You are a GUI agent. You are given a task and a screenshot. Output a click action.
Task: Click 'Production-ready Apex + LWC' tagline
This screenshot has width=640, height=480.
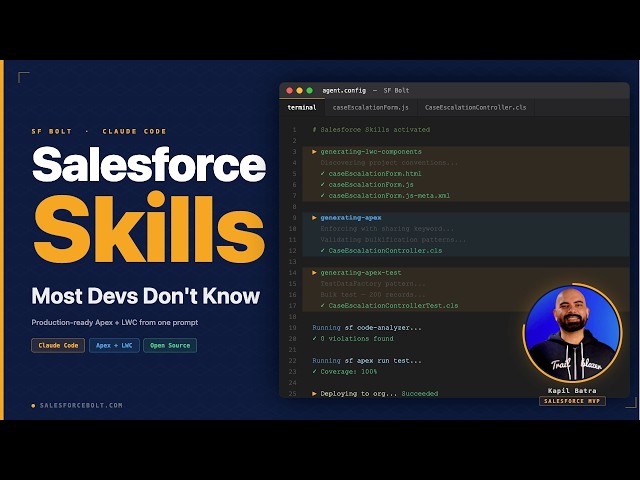click(x=115, y=322)
